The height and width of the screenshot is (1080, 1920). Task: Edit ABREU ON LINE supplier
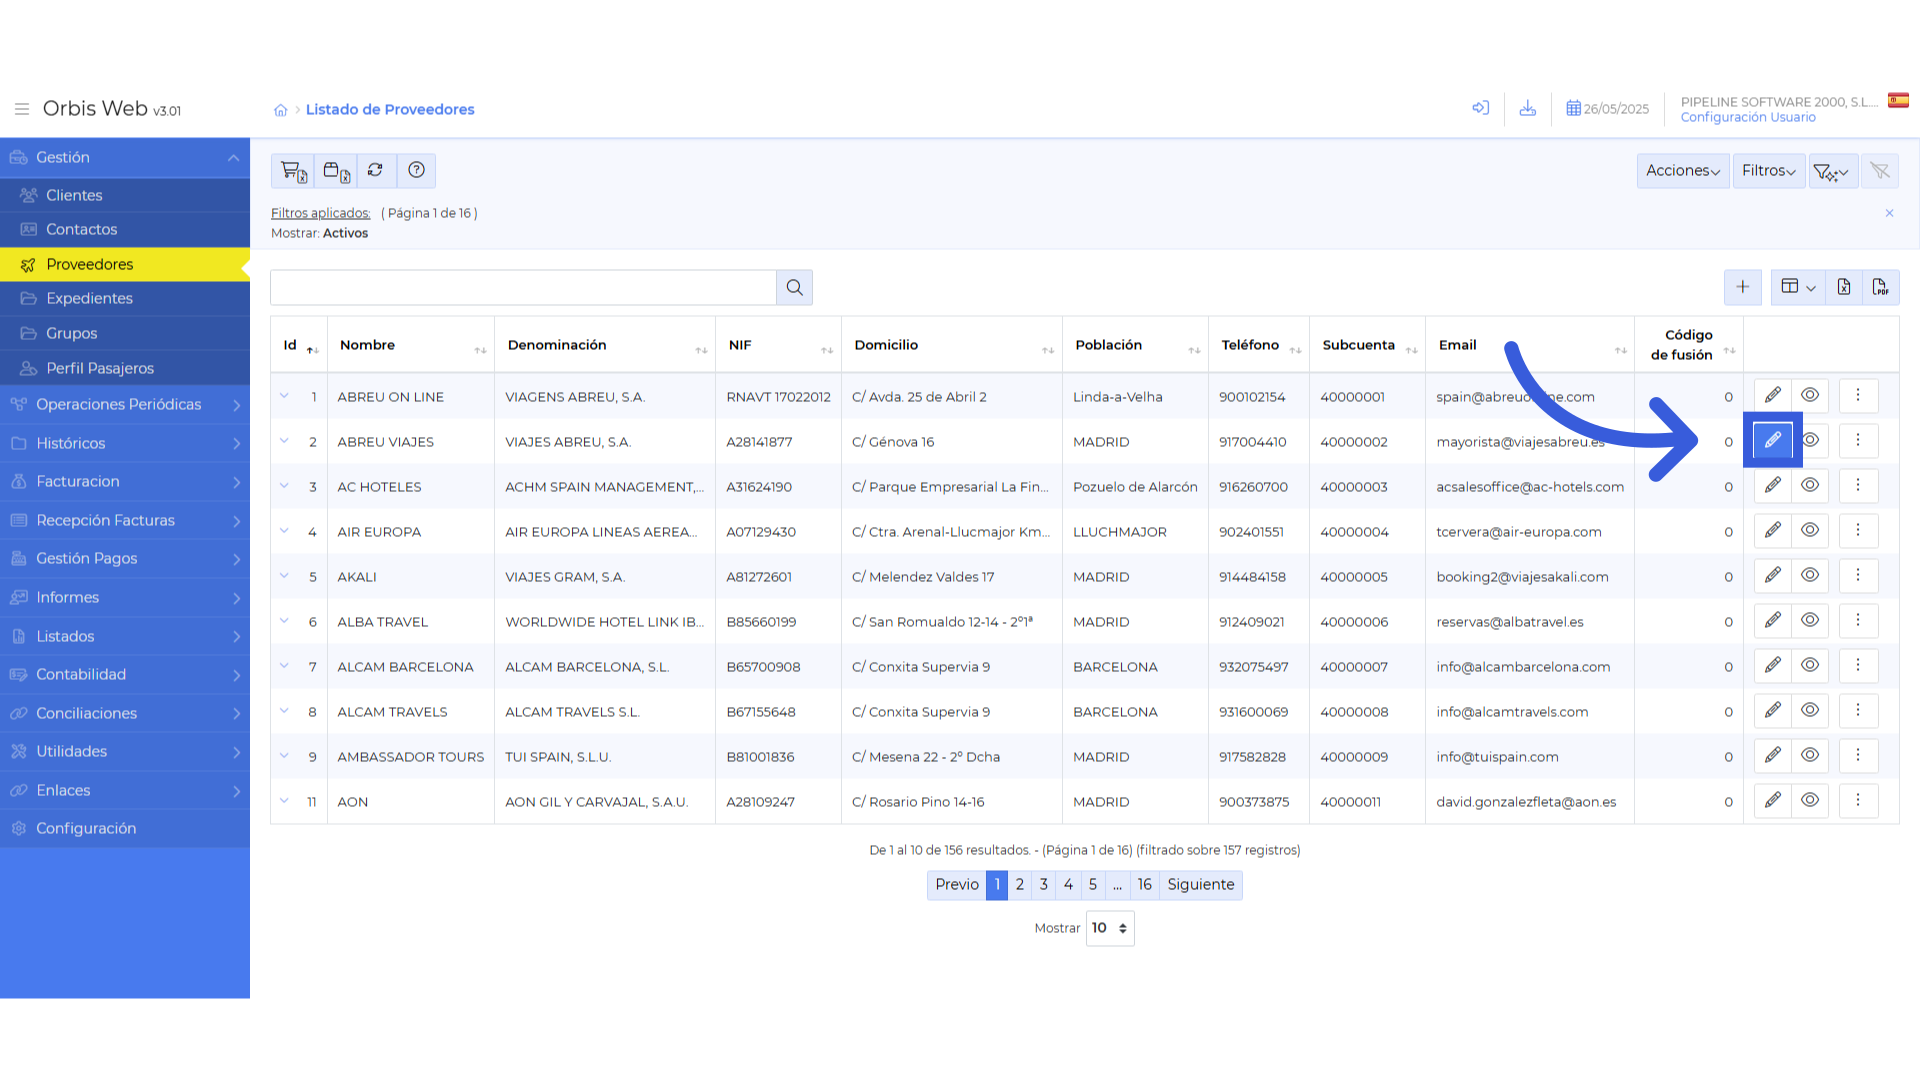(1773, 396)
